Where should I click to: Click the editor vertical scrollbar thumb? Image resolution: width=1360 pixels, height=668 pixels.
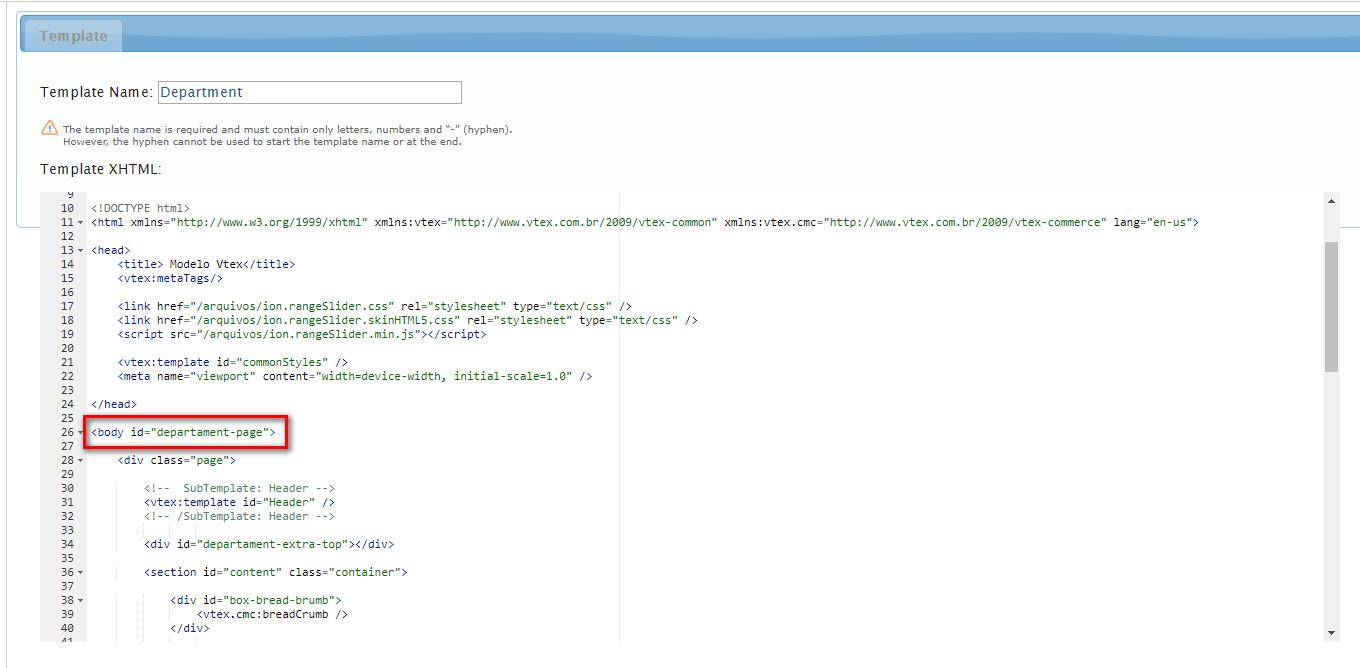click(1331, 306)
